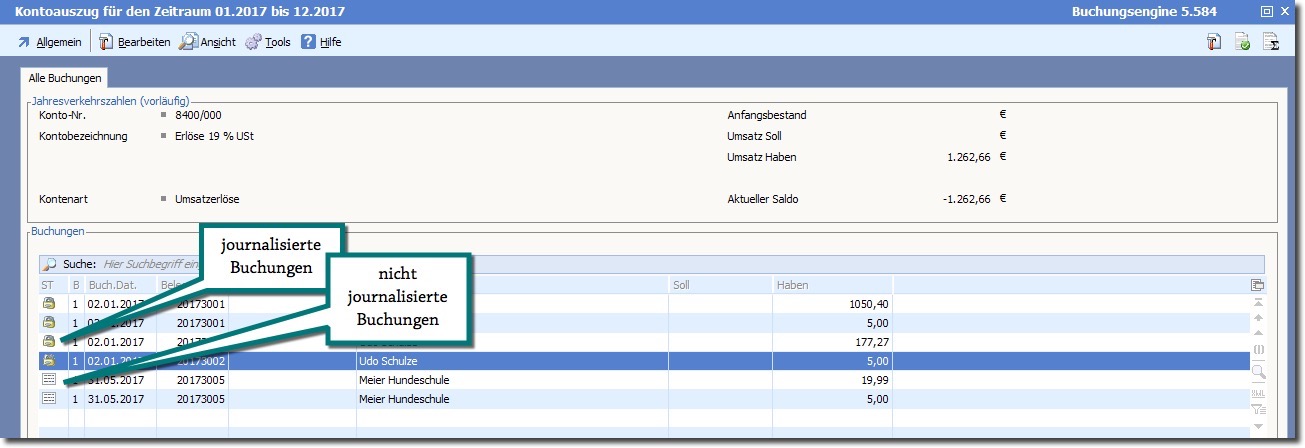Sort by the Haben column header

click(x=830, y=286)
